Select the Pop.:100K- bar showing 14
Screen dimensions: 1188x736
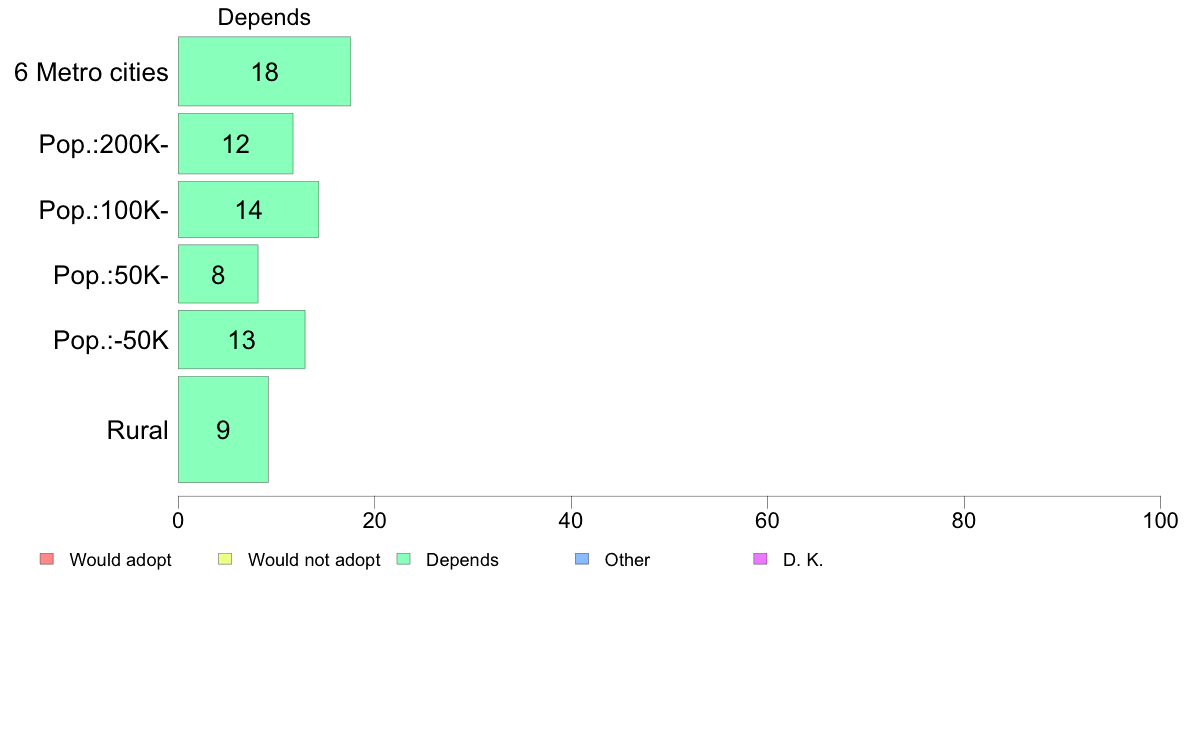249,210
